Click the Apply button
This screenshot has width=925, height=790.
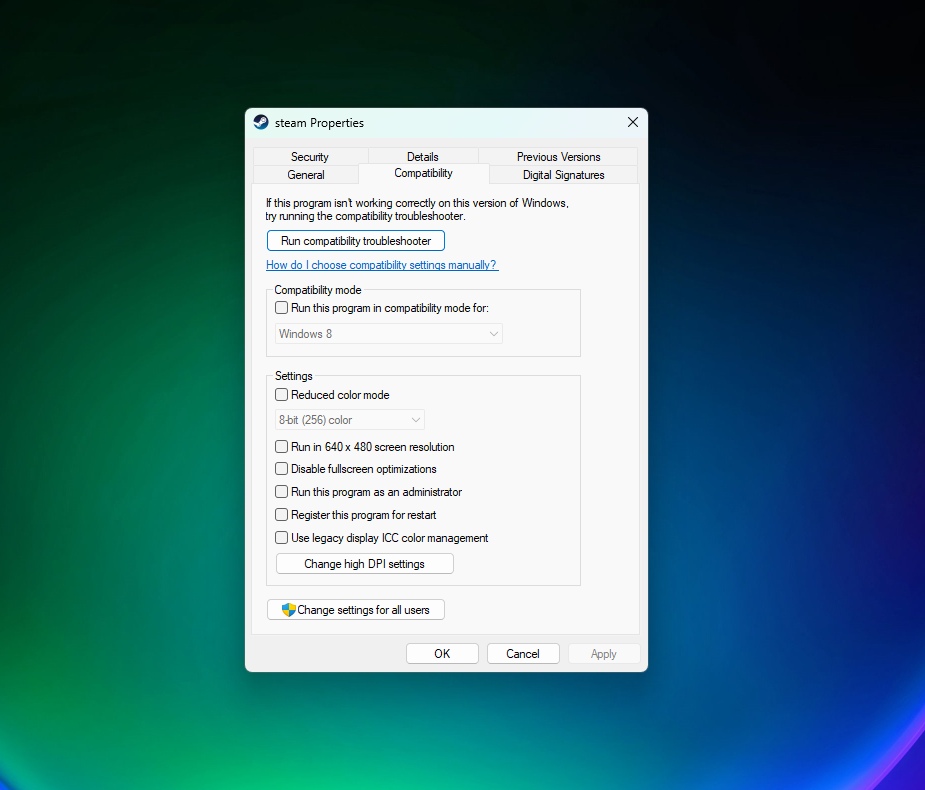pyautogui.click(x=603, y=654)
